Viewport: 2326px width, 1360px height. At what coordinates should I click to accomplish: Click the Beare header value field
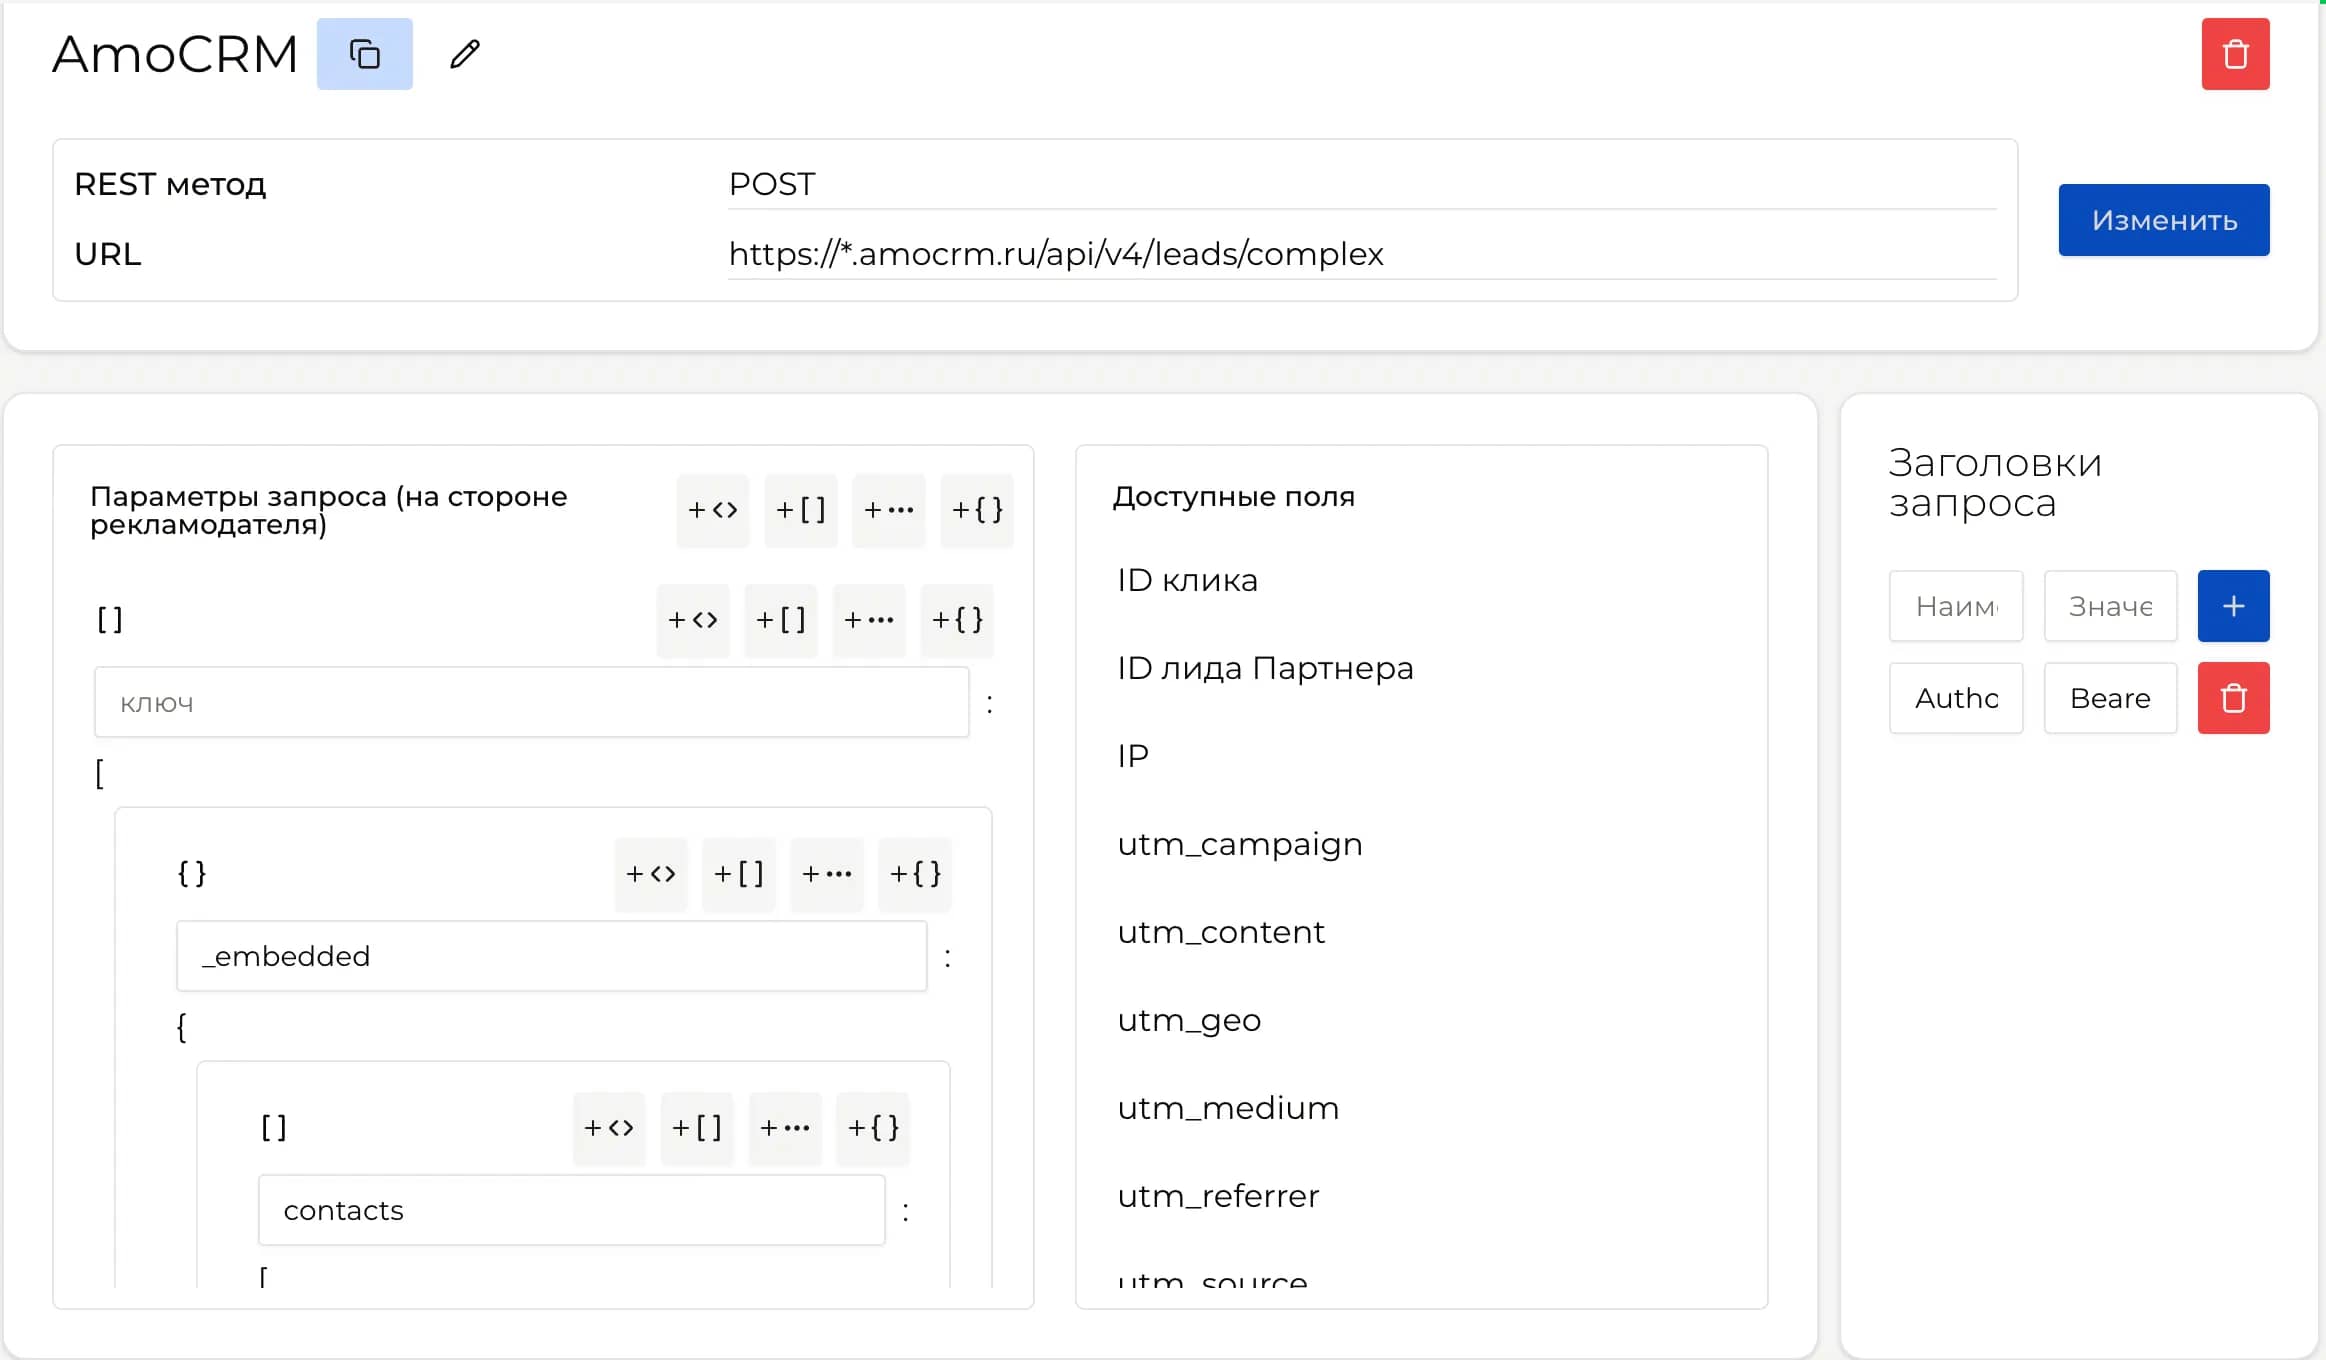pyautogui.click(x=2109, y=697)
